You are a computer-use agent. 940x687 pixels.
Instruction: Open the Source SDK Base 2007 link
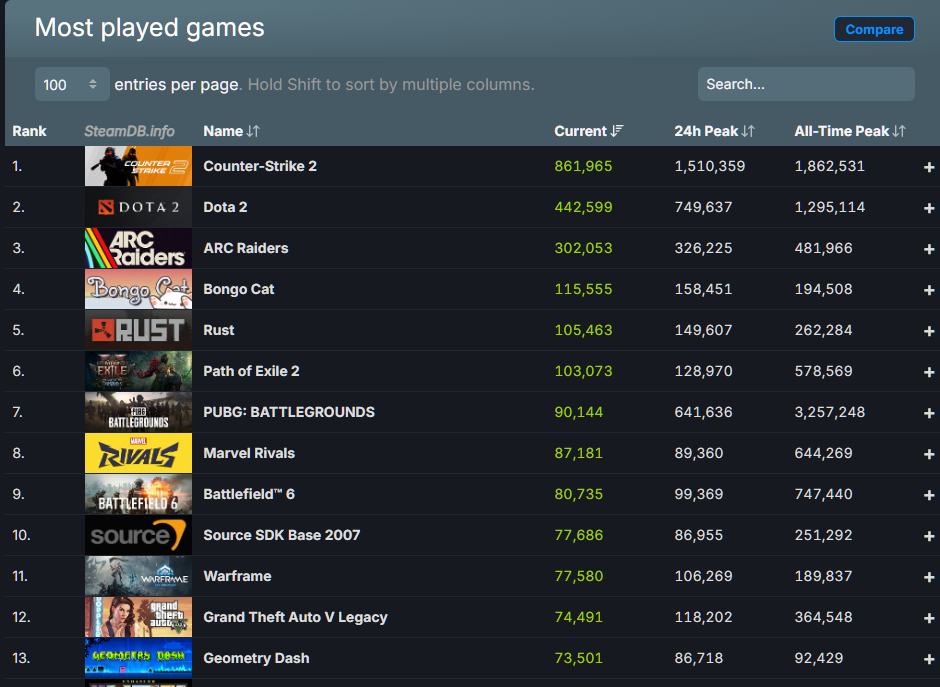tap(282, 535)
